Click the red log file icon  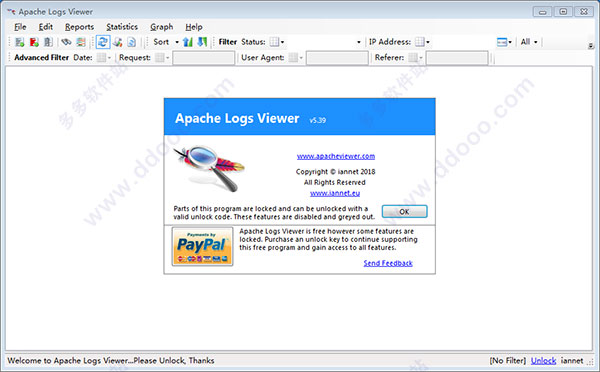[34, 42]
